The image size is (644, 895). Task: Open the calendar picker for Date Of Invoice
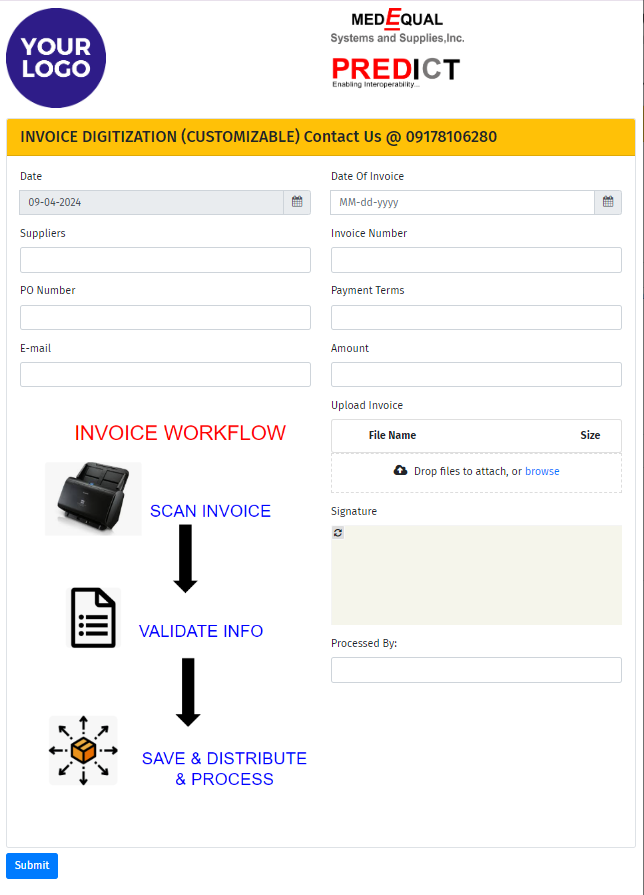click(608, 202)
